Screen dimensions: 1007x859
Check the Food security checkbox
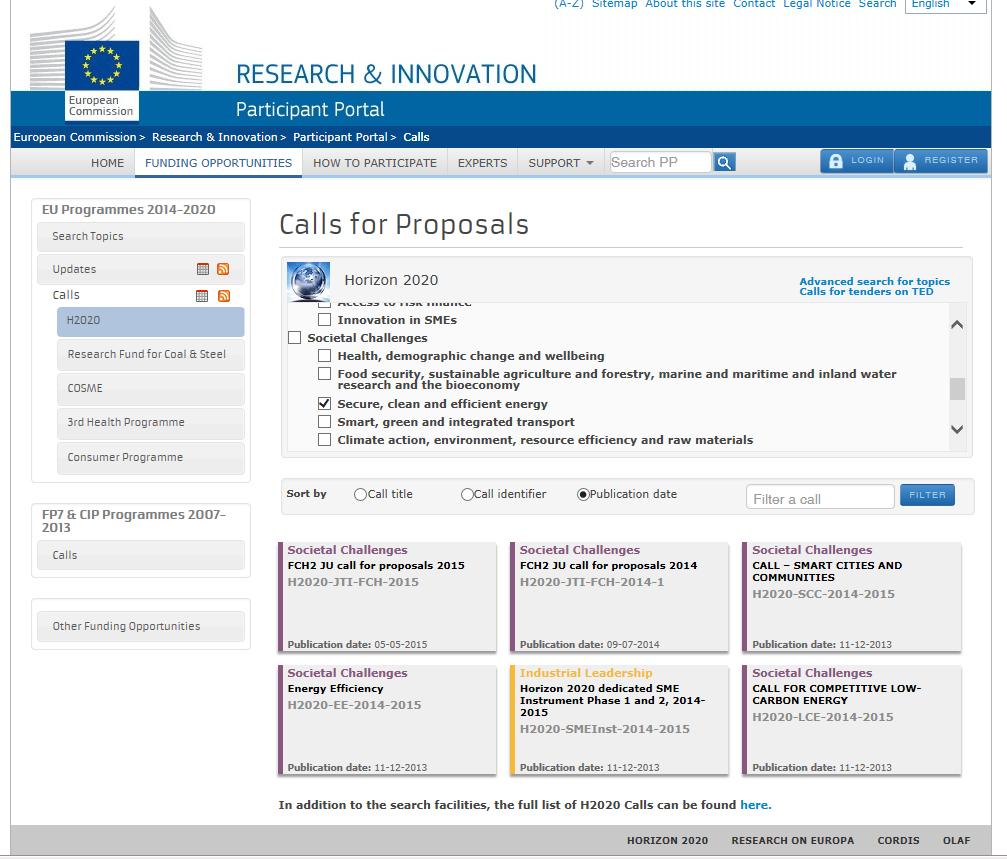[x=325, y=374]
